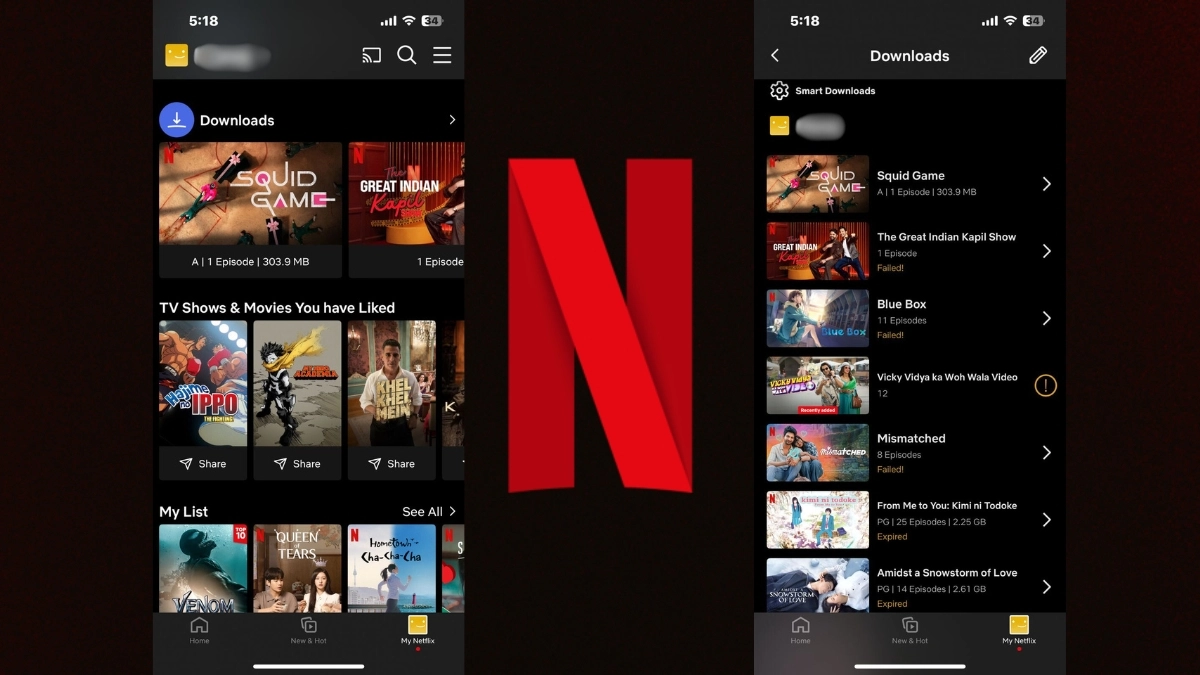The height and width of the screenshot is (675, 1200).
Task: Tap the Share icon under My Hero Academia
Action: click(x=297, y=463)
